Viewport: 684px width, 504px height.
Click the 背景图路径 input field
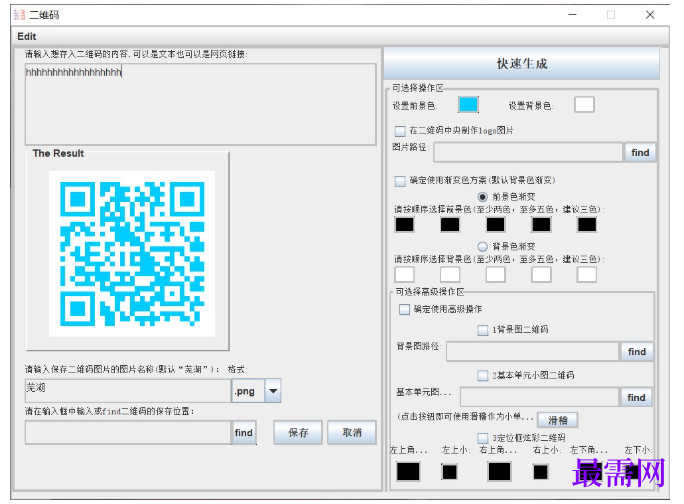(x=532, y=351)
